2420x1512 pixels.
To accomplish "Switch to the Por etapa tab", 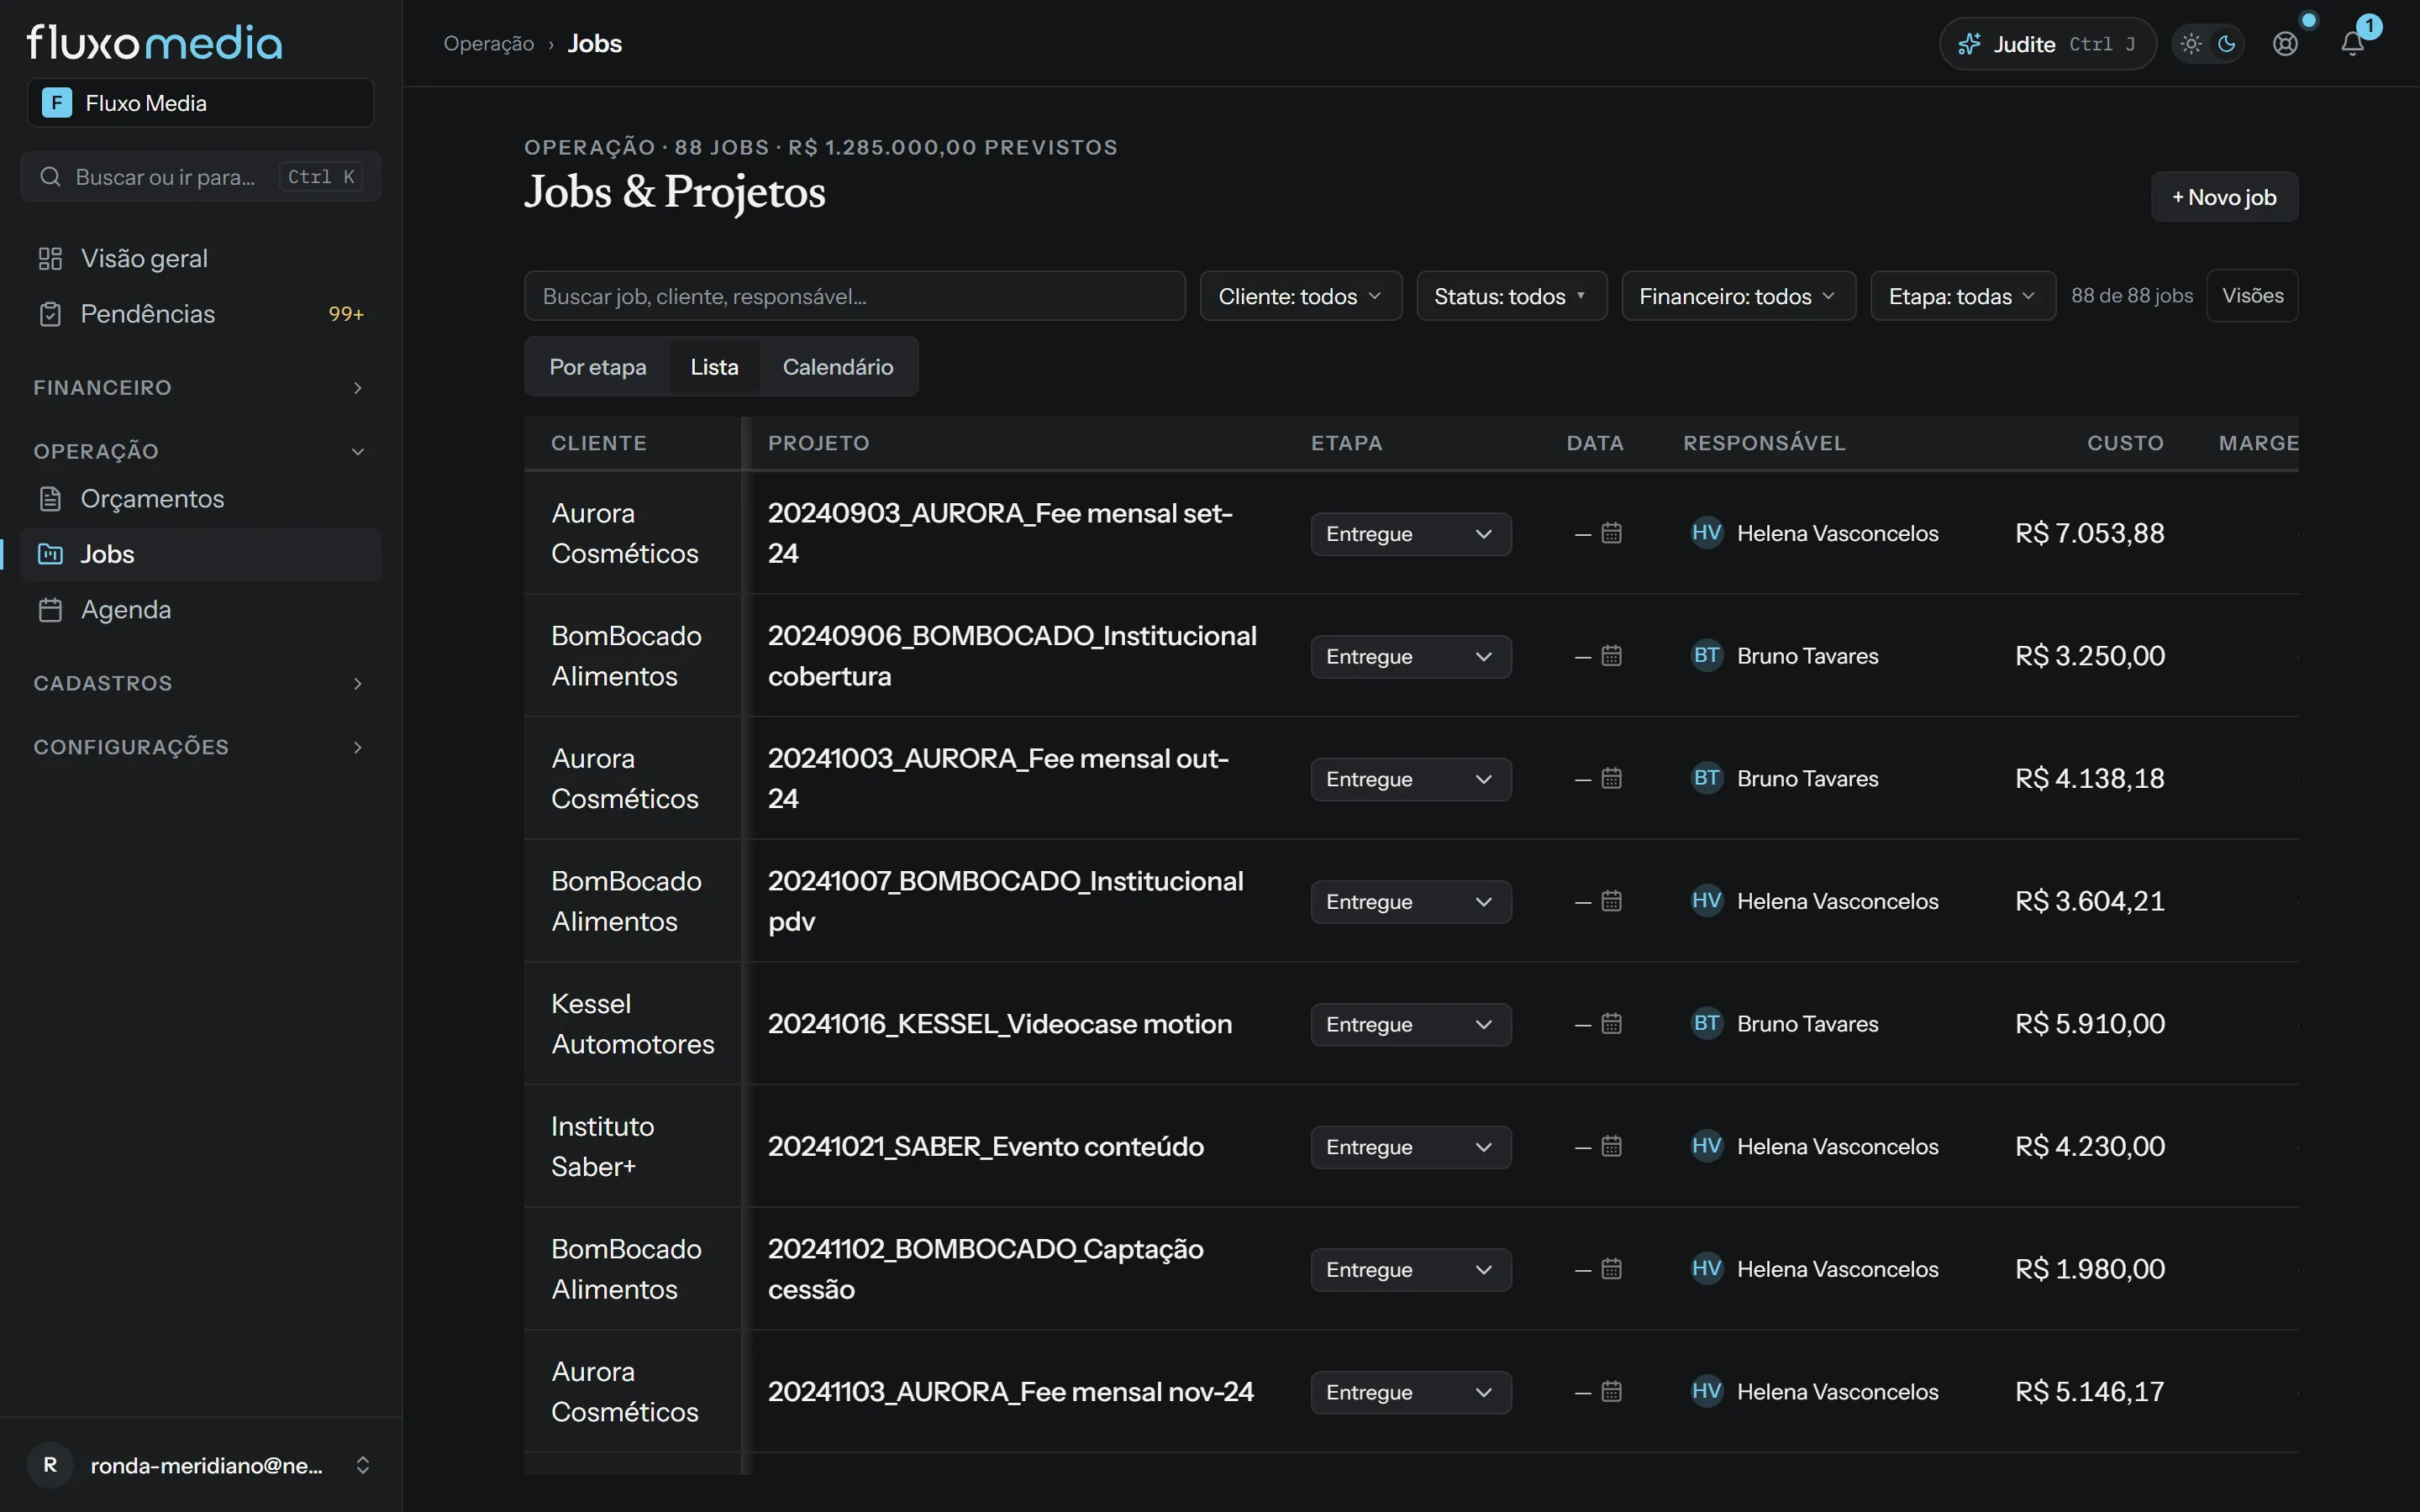I will 598,367.
